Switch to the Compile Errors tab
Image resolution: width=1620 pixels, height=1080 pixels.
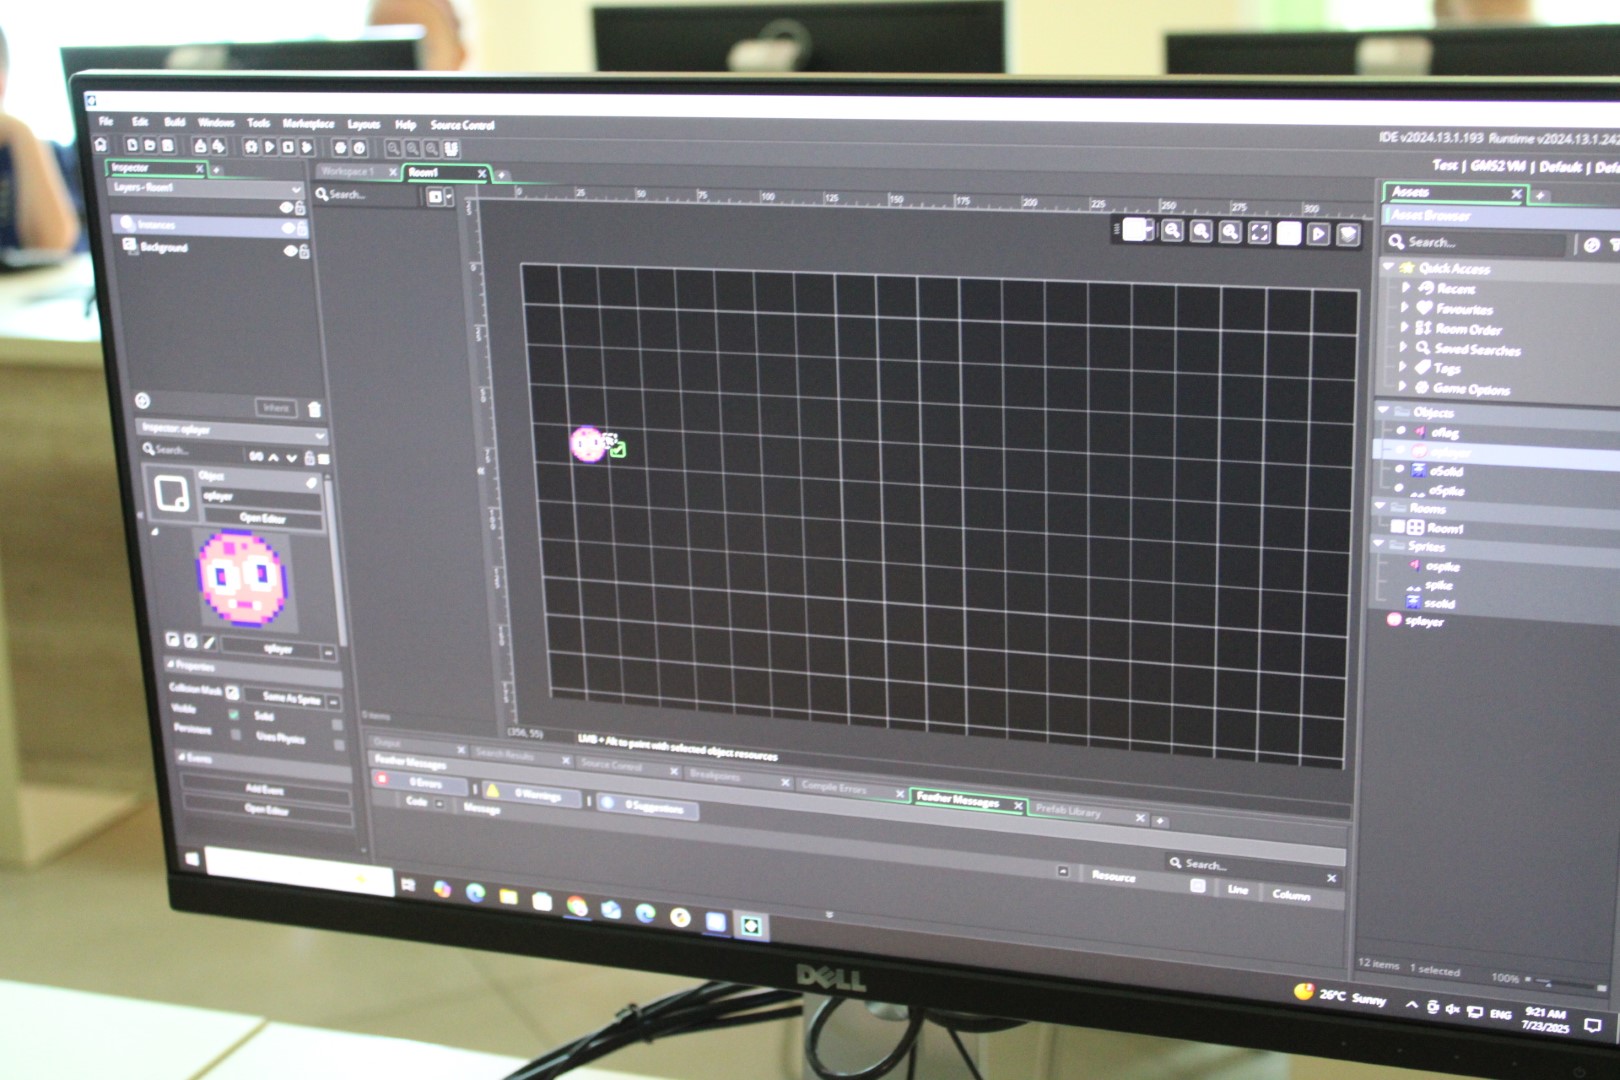coord(834,787)
